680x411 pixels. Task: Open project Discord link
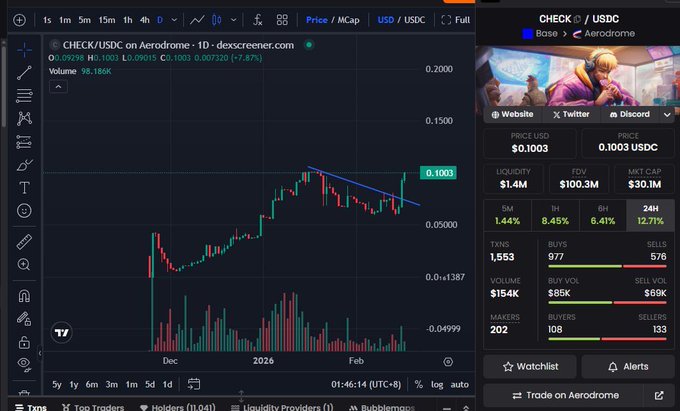tap(630, 114)
